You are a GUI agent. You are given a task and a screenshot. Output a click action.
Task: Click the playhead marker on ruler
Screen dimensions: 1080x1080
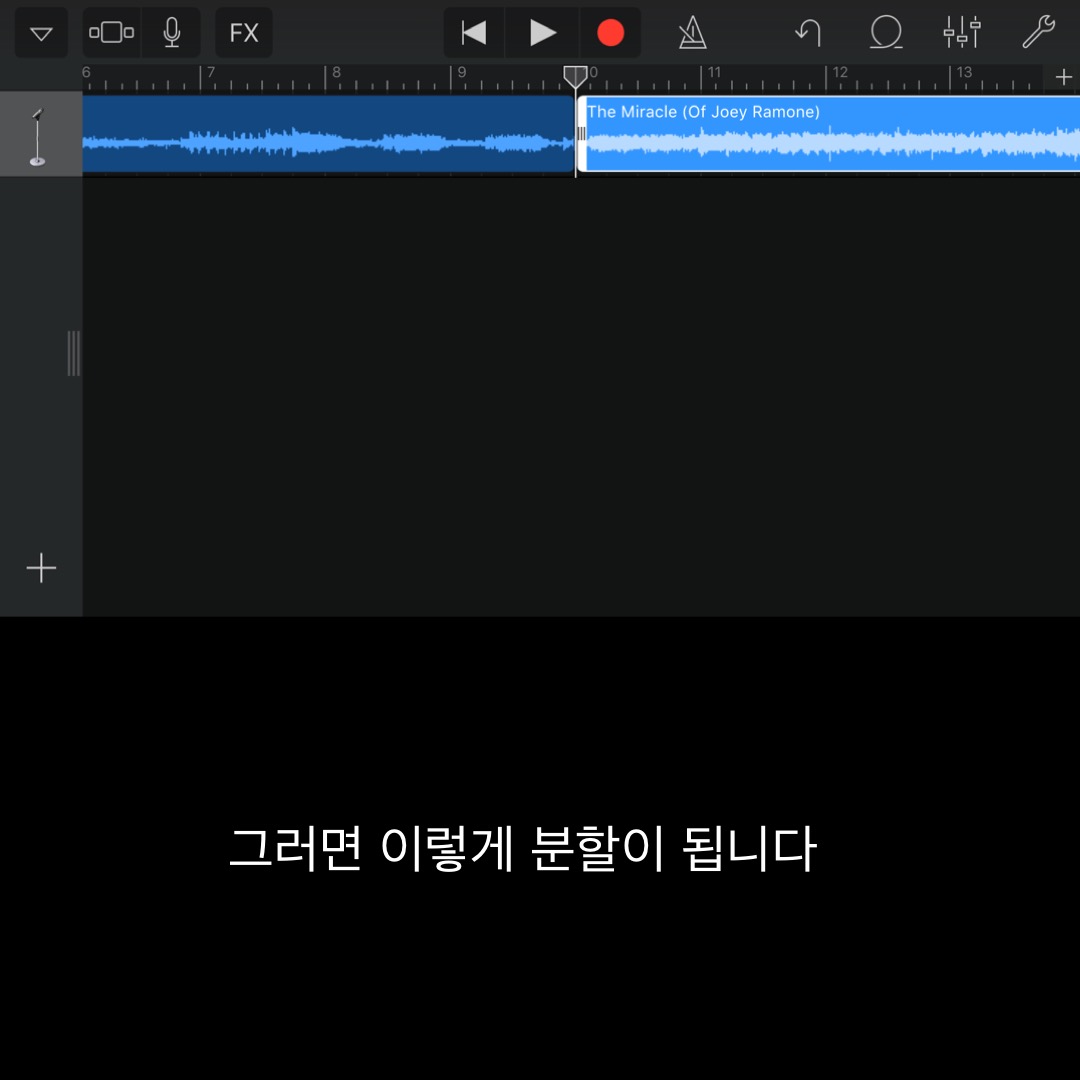575,77
